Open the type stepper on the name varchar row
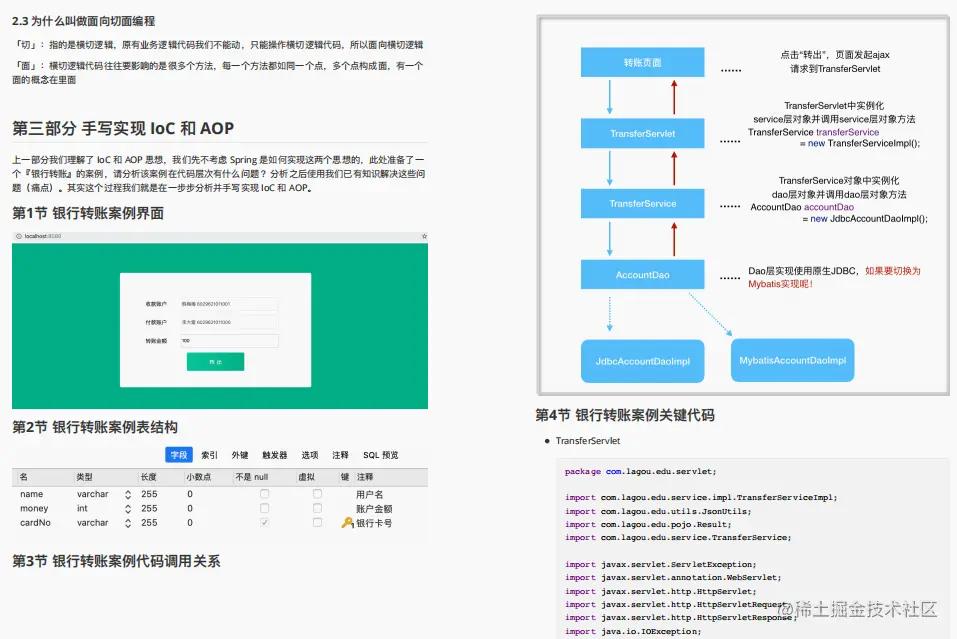 127,494
